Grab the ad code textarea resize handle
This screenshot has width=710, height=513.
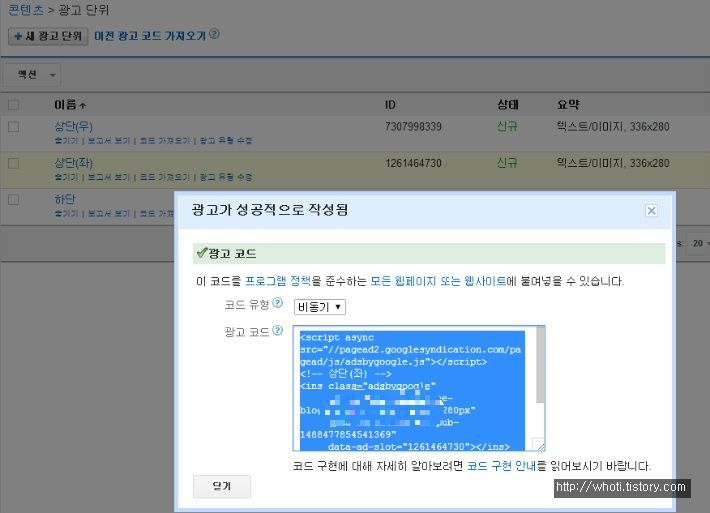coord(539,445)
